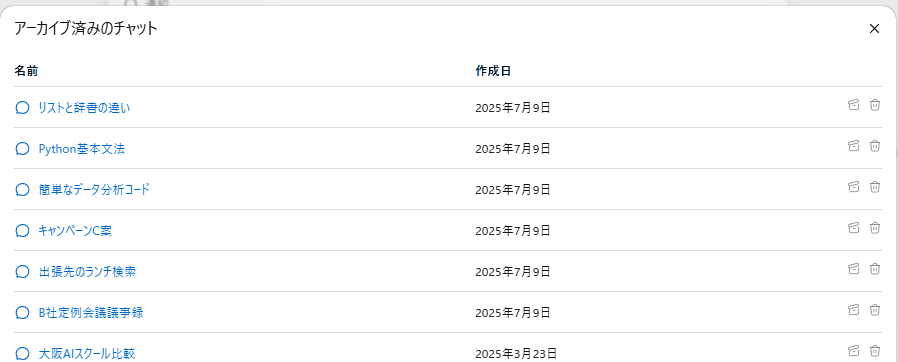The width and height of the screenshot is (898, 362).
Task: Unarchive the 簡単なデータ分析コード chat
Action: pos(853,187)
